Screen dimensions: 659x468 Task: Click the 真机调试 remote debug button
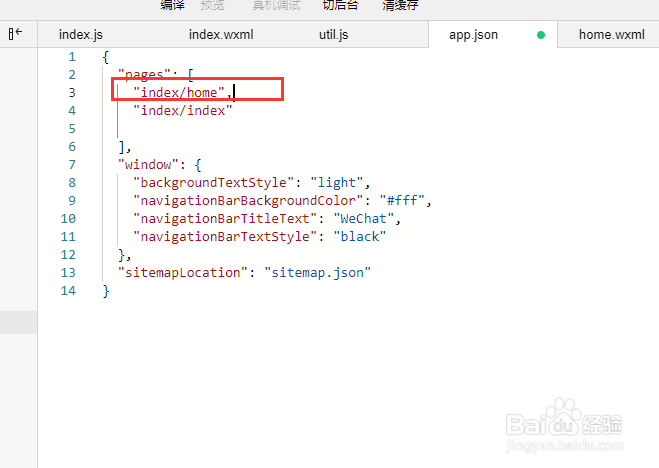tap(277, 5)
